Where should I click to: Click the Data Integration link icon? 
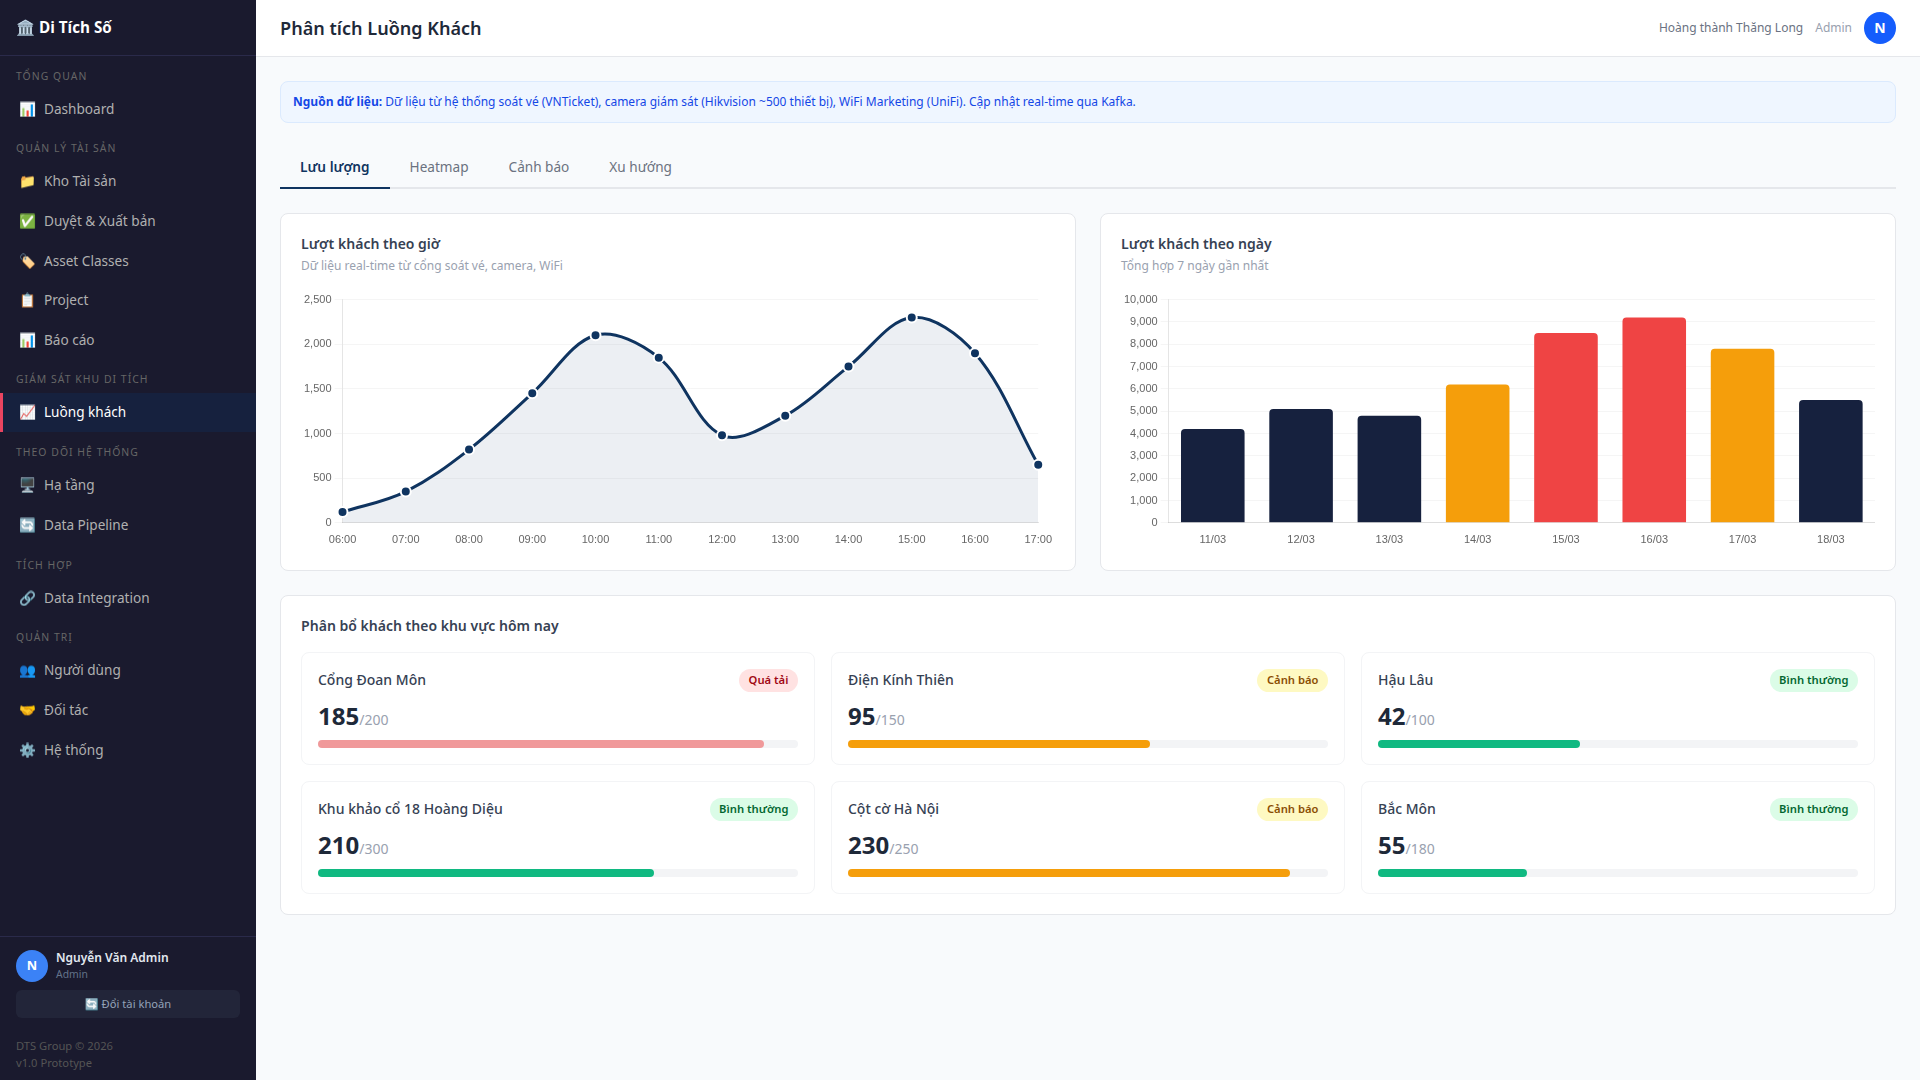point(27,598)
